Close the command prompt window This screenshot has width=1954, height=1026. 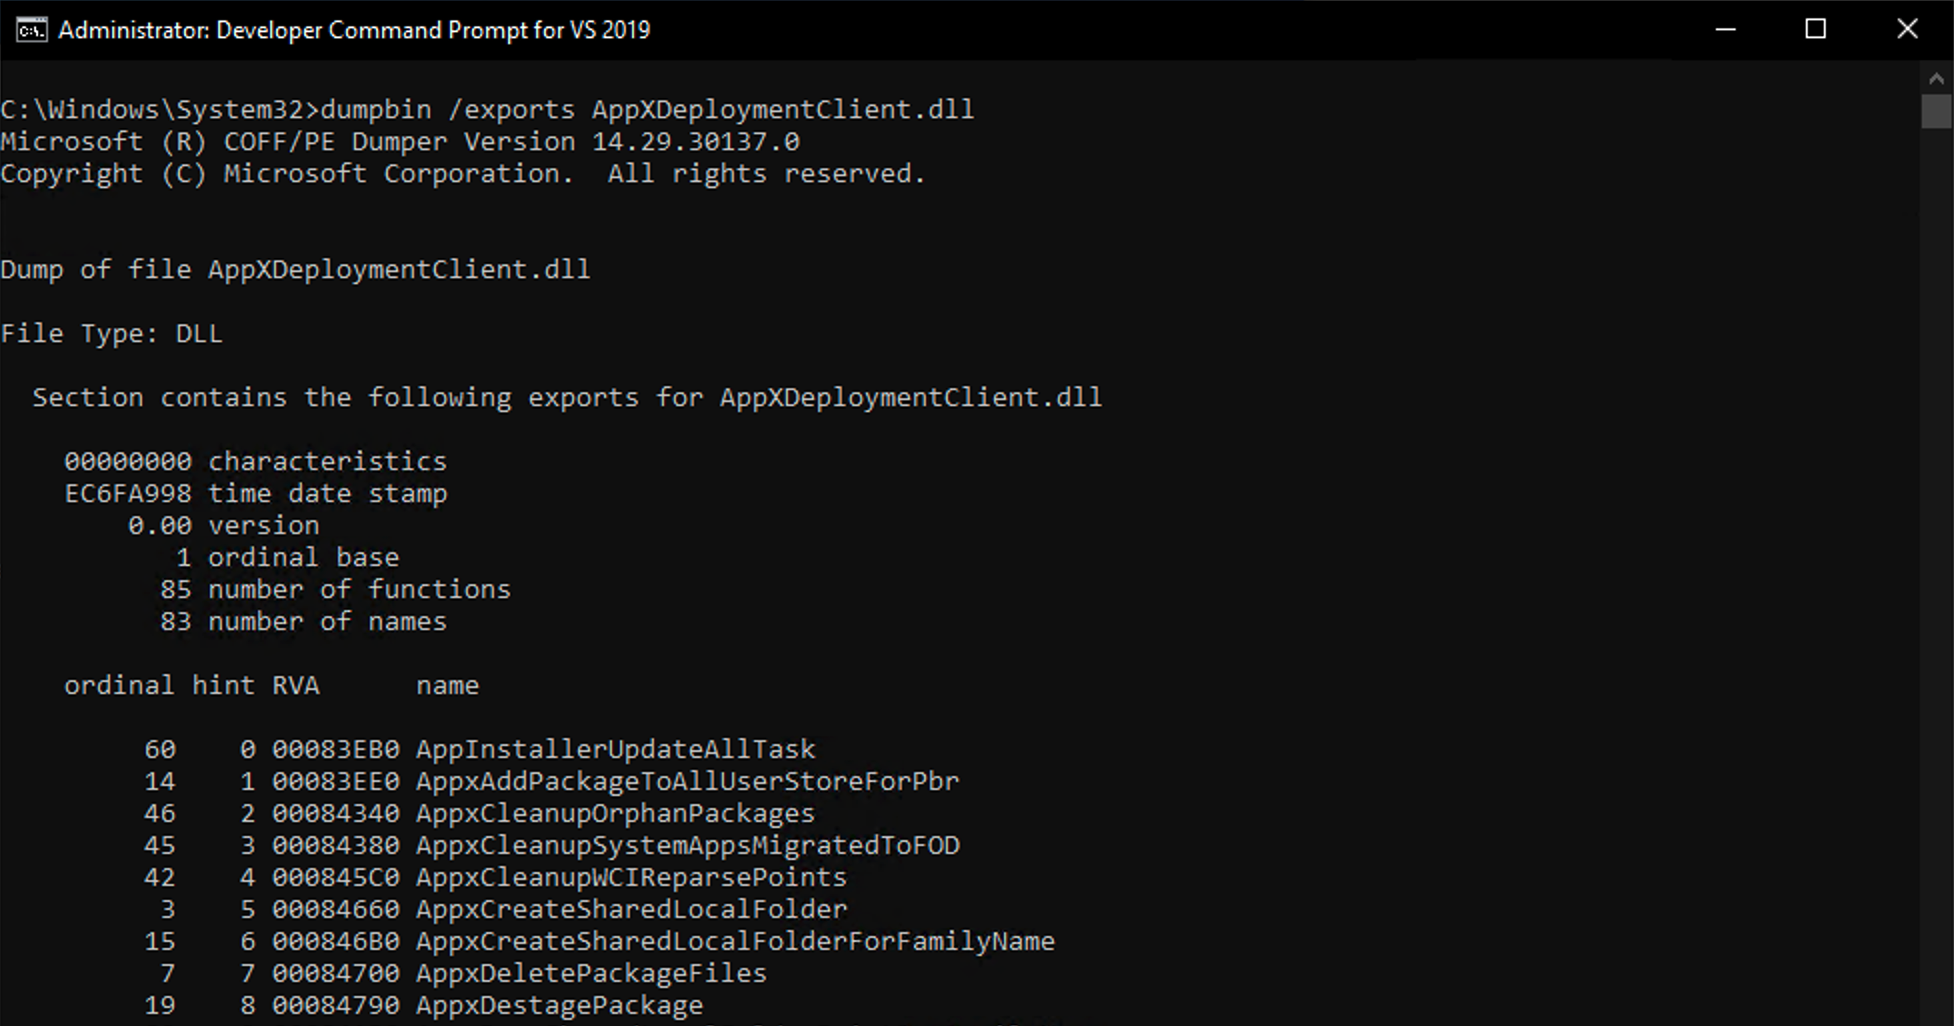click(1908, 29)
